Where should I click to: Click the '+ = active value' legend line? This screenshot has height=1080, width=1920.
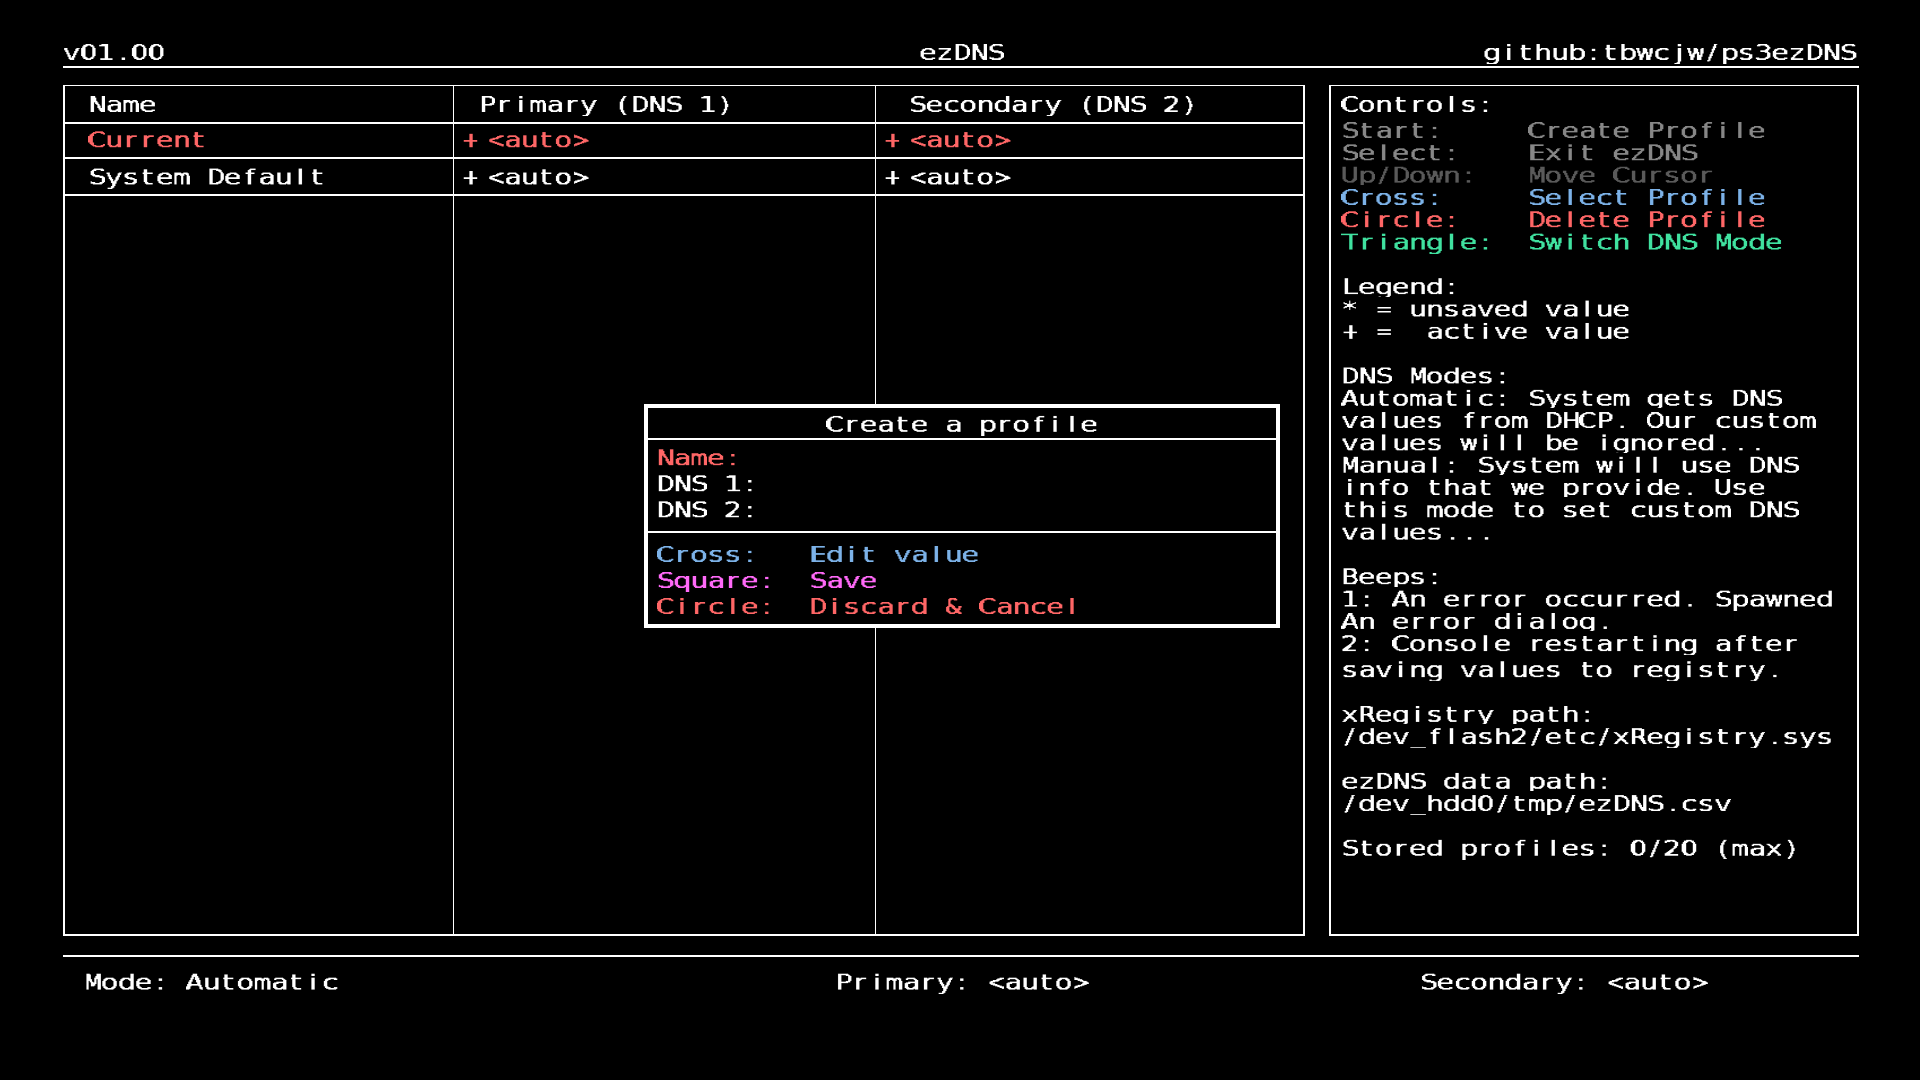coord(1486,332)
